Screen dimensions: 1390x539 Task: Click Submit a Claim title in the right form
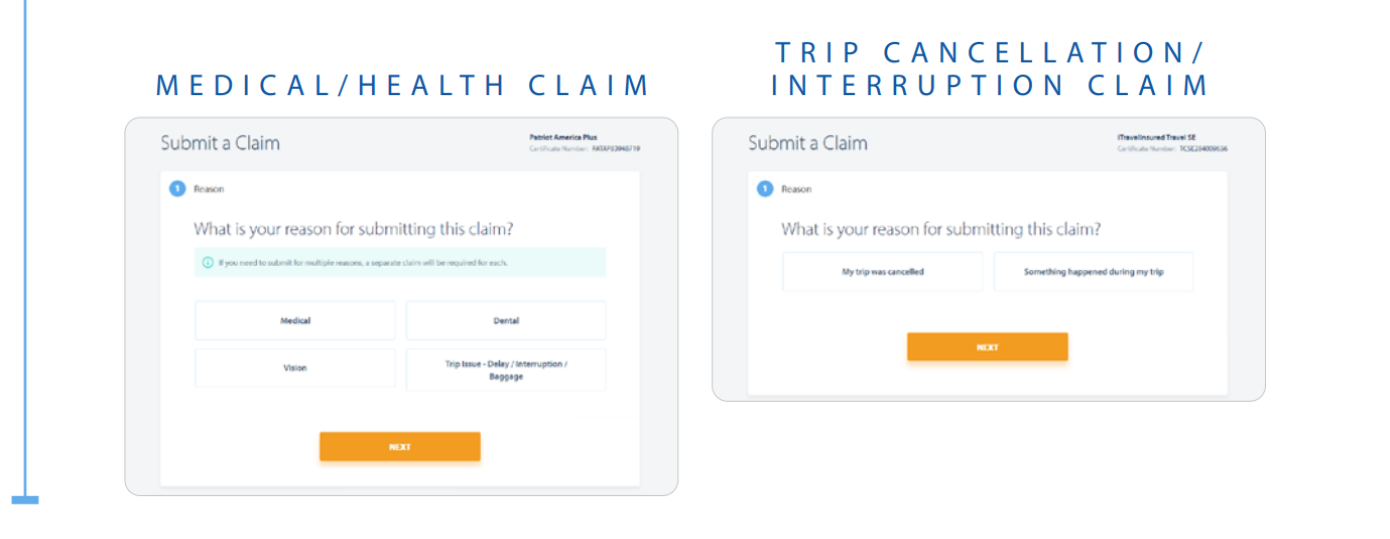point(808,143)
